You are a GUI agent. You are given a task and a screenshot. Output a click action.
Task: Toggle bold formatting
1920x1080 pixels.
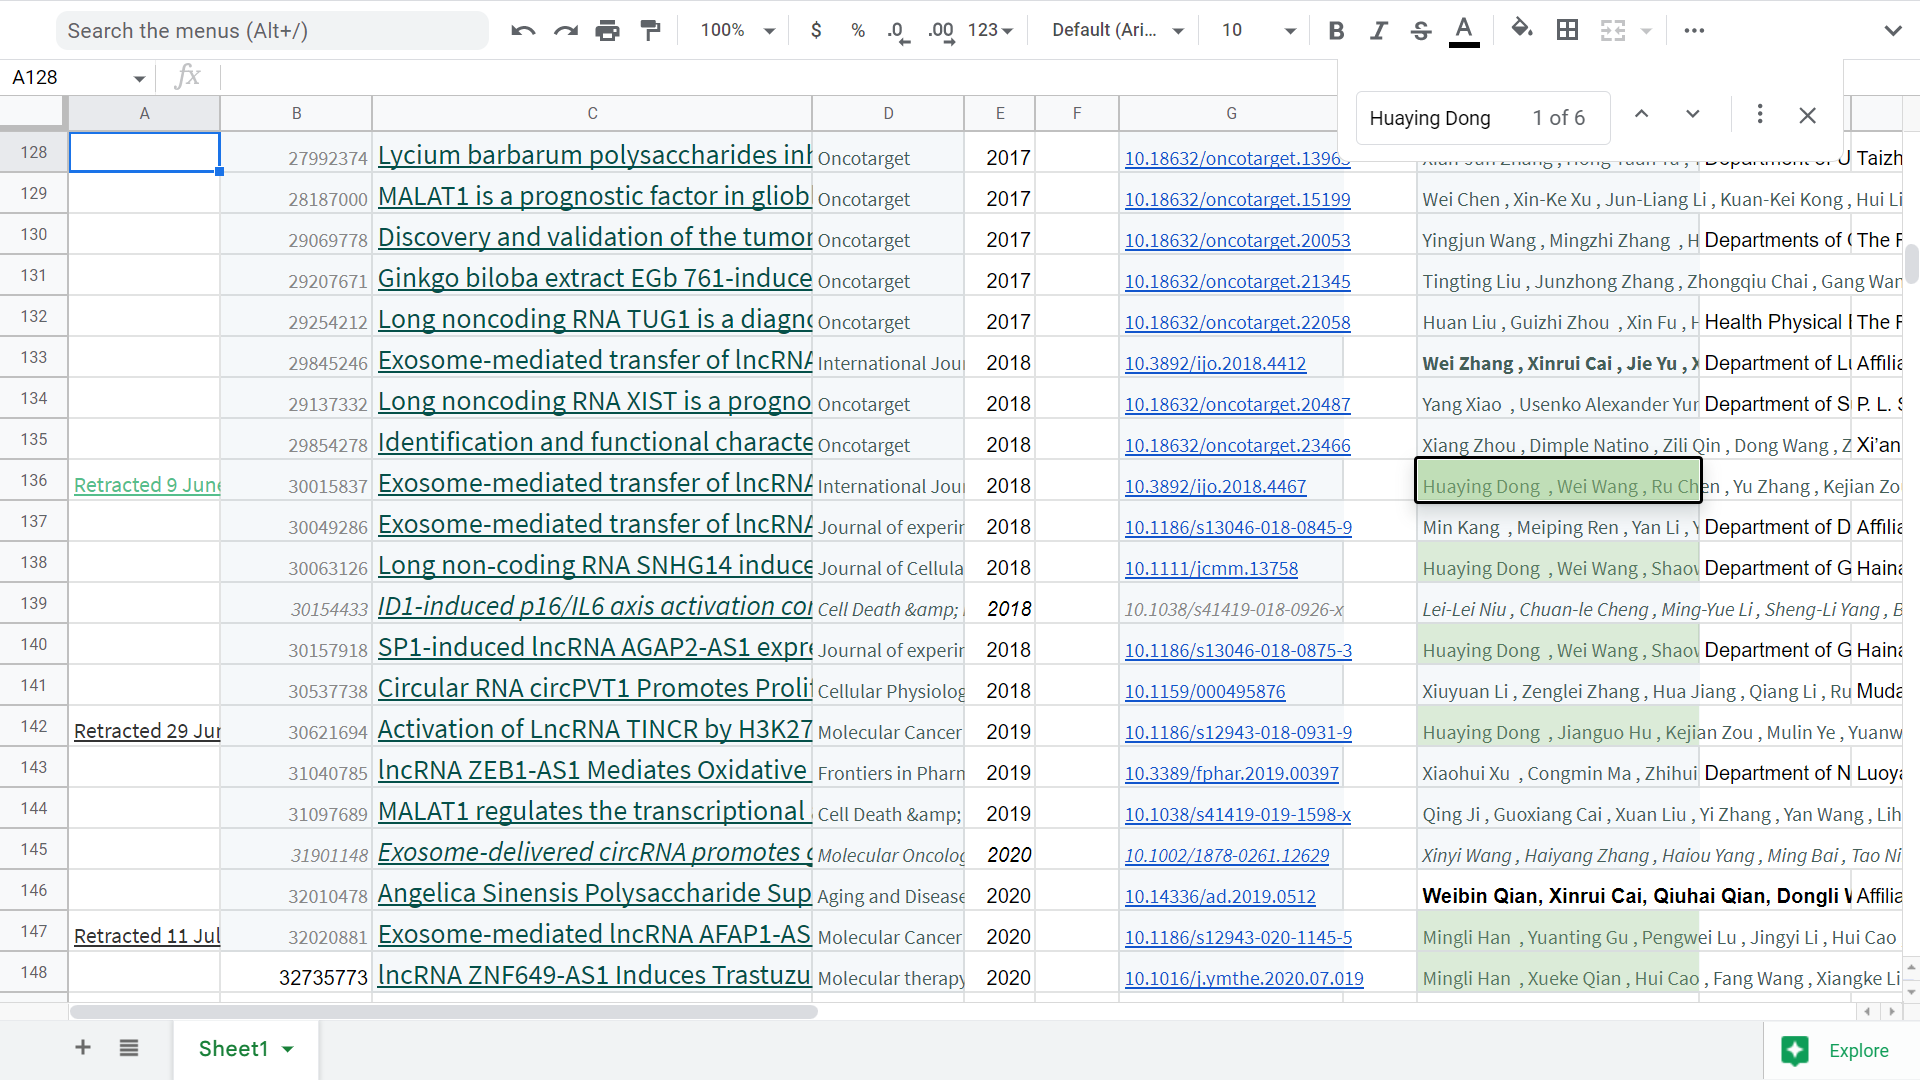point(1336,31)
